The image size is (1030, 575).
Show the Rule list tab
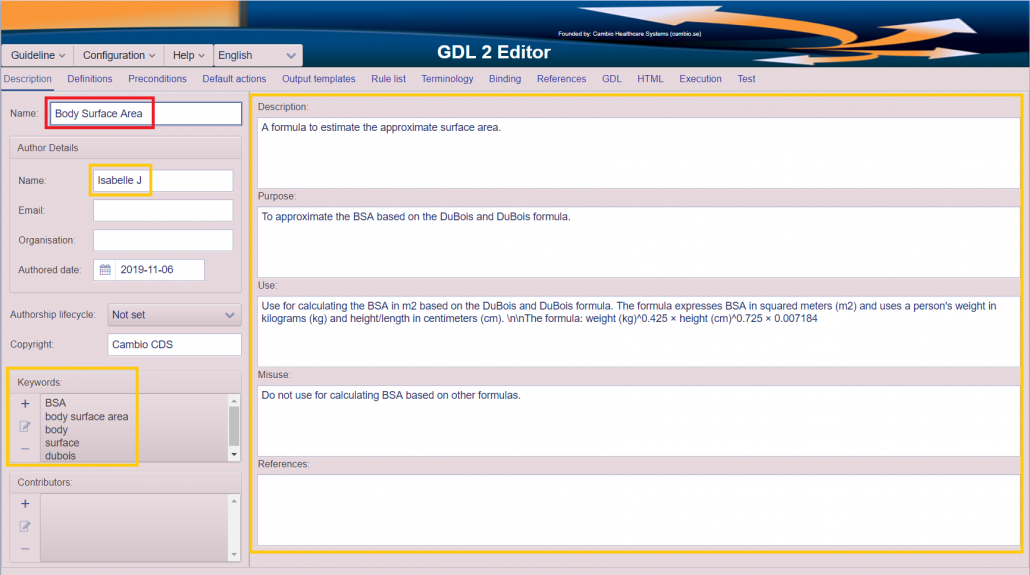[388, 79]
